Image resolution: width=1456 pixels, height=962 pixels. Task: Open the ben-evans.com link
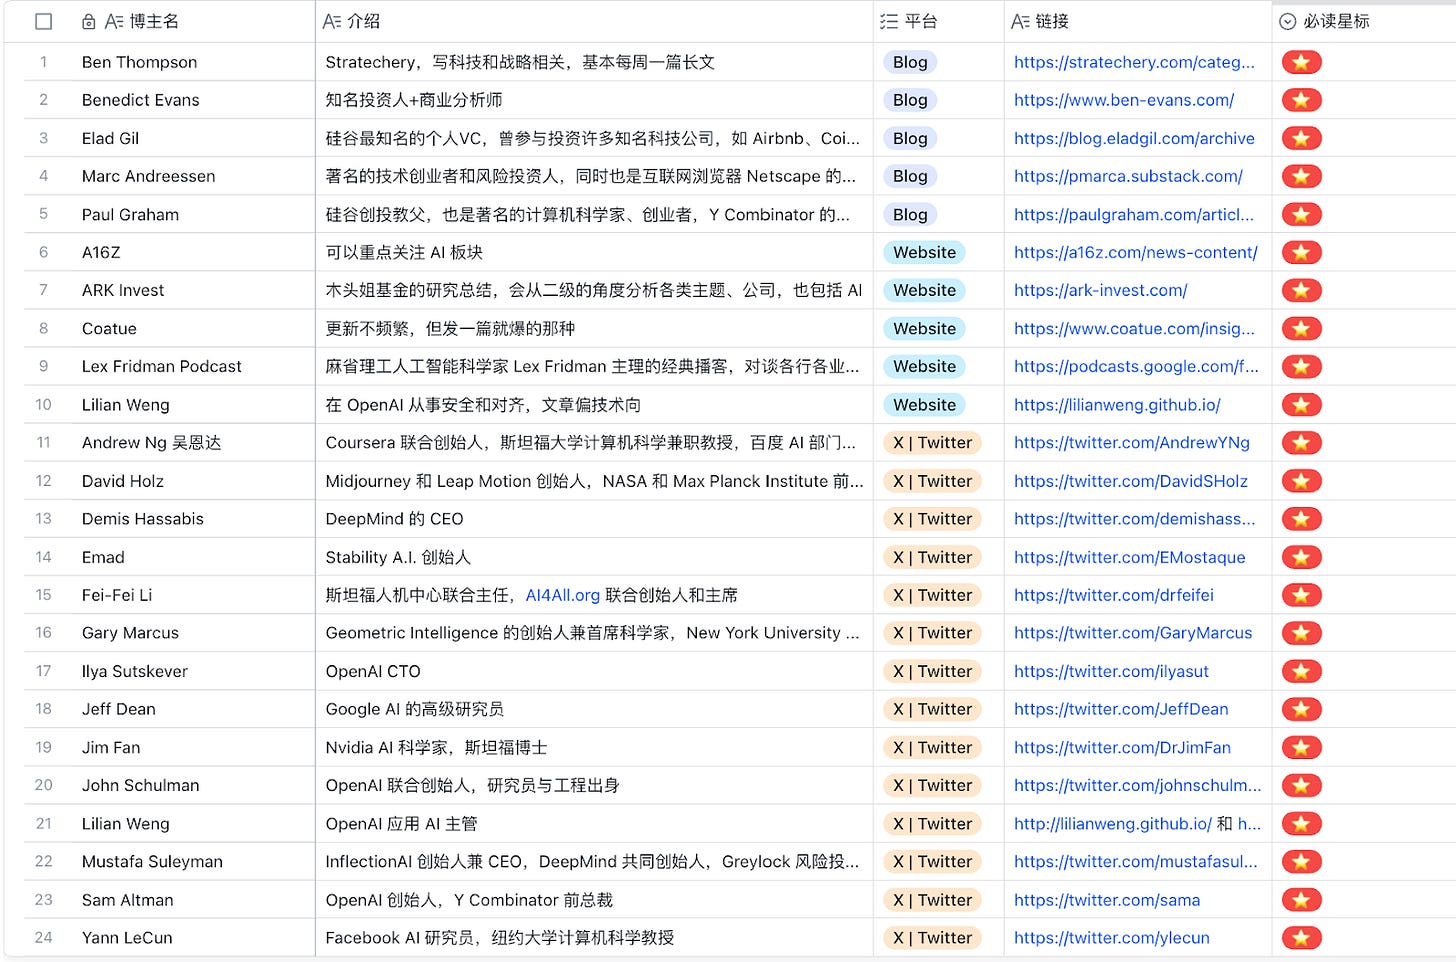[x=1124, y=100]
